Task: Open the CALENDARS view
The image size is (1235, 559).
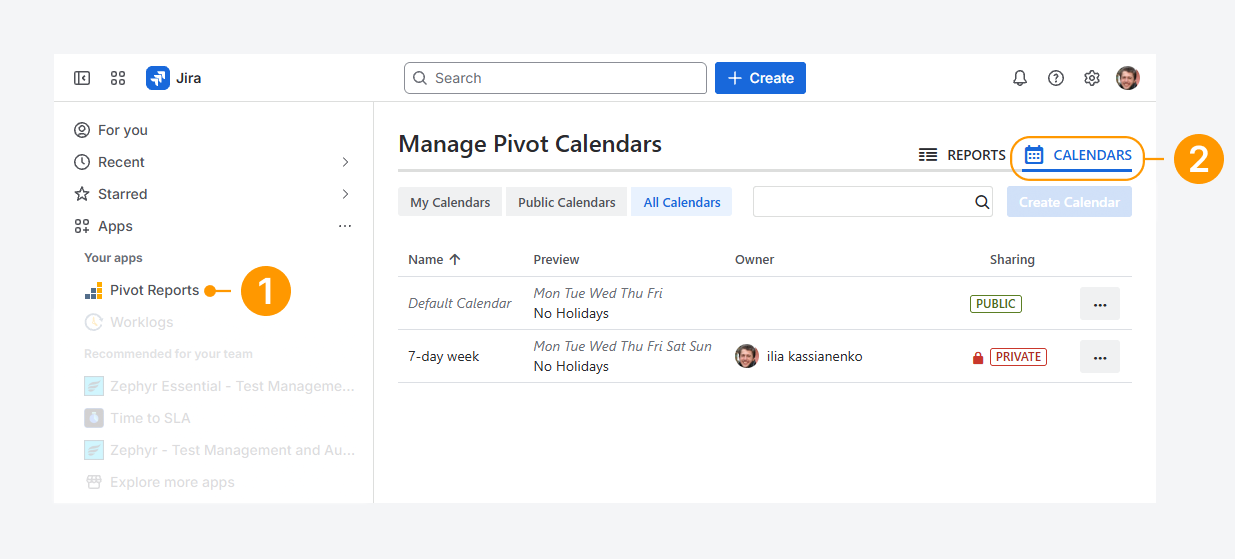Action: click(1078, 155)
